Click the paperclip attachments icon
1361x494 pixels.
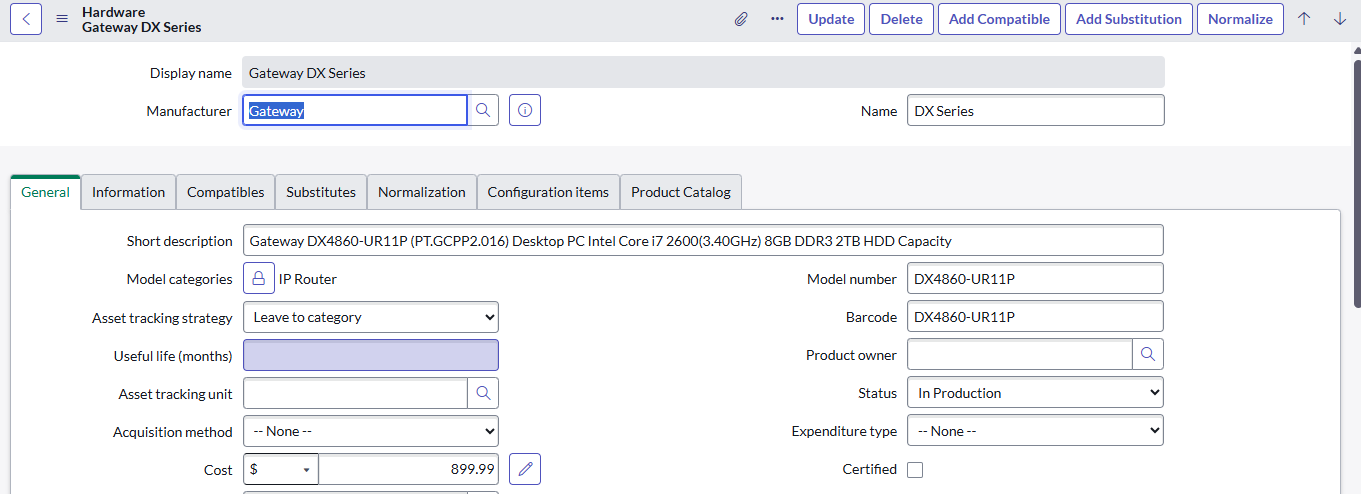click(x=741, y=19)
